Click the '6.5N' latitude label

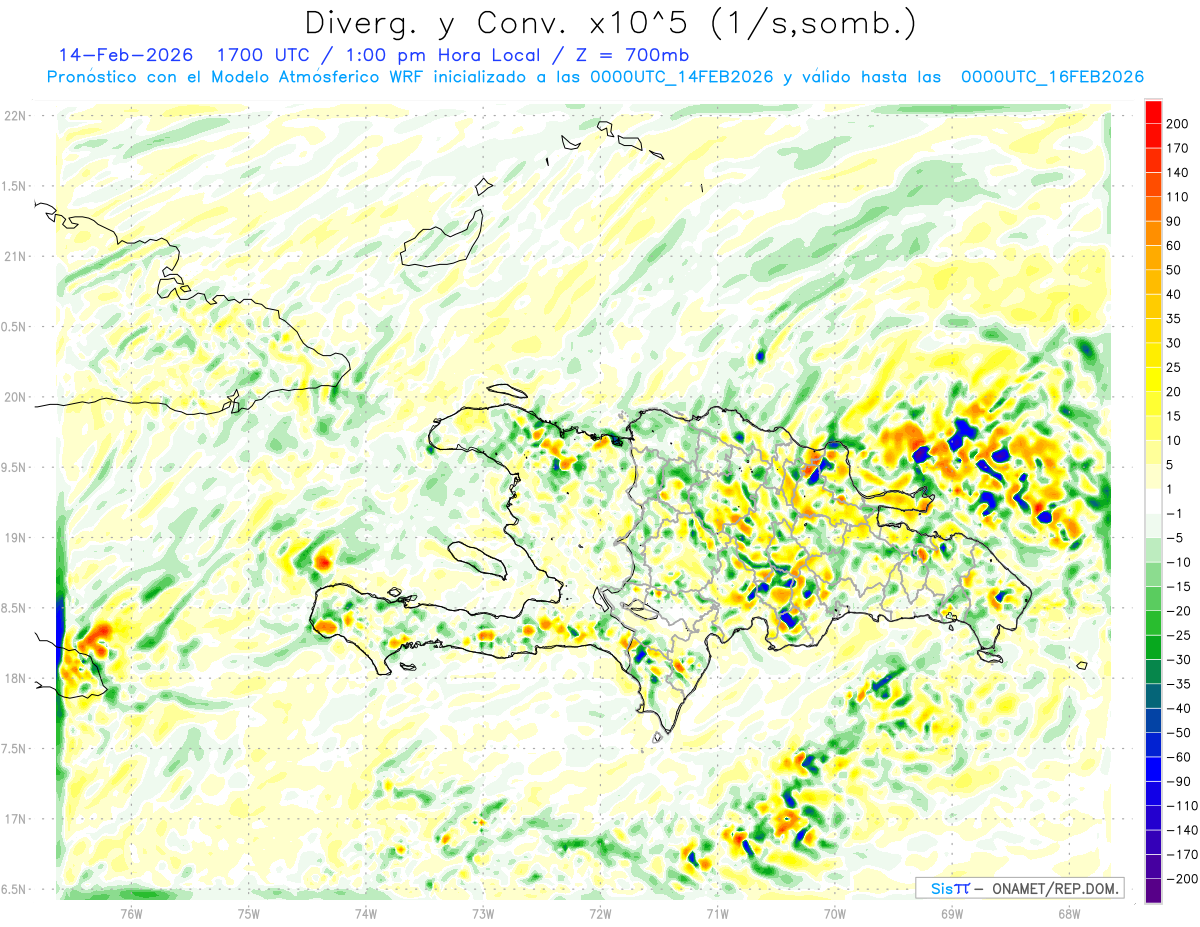point(15,889)
